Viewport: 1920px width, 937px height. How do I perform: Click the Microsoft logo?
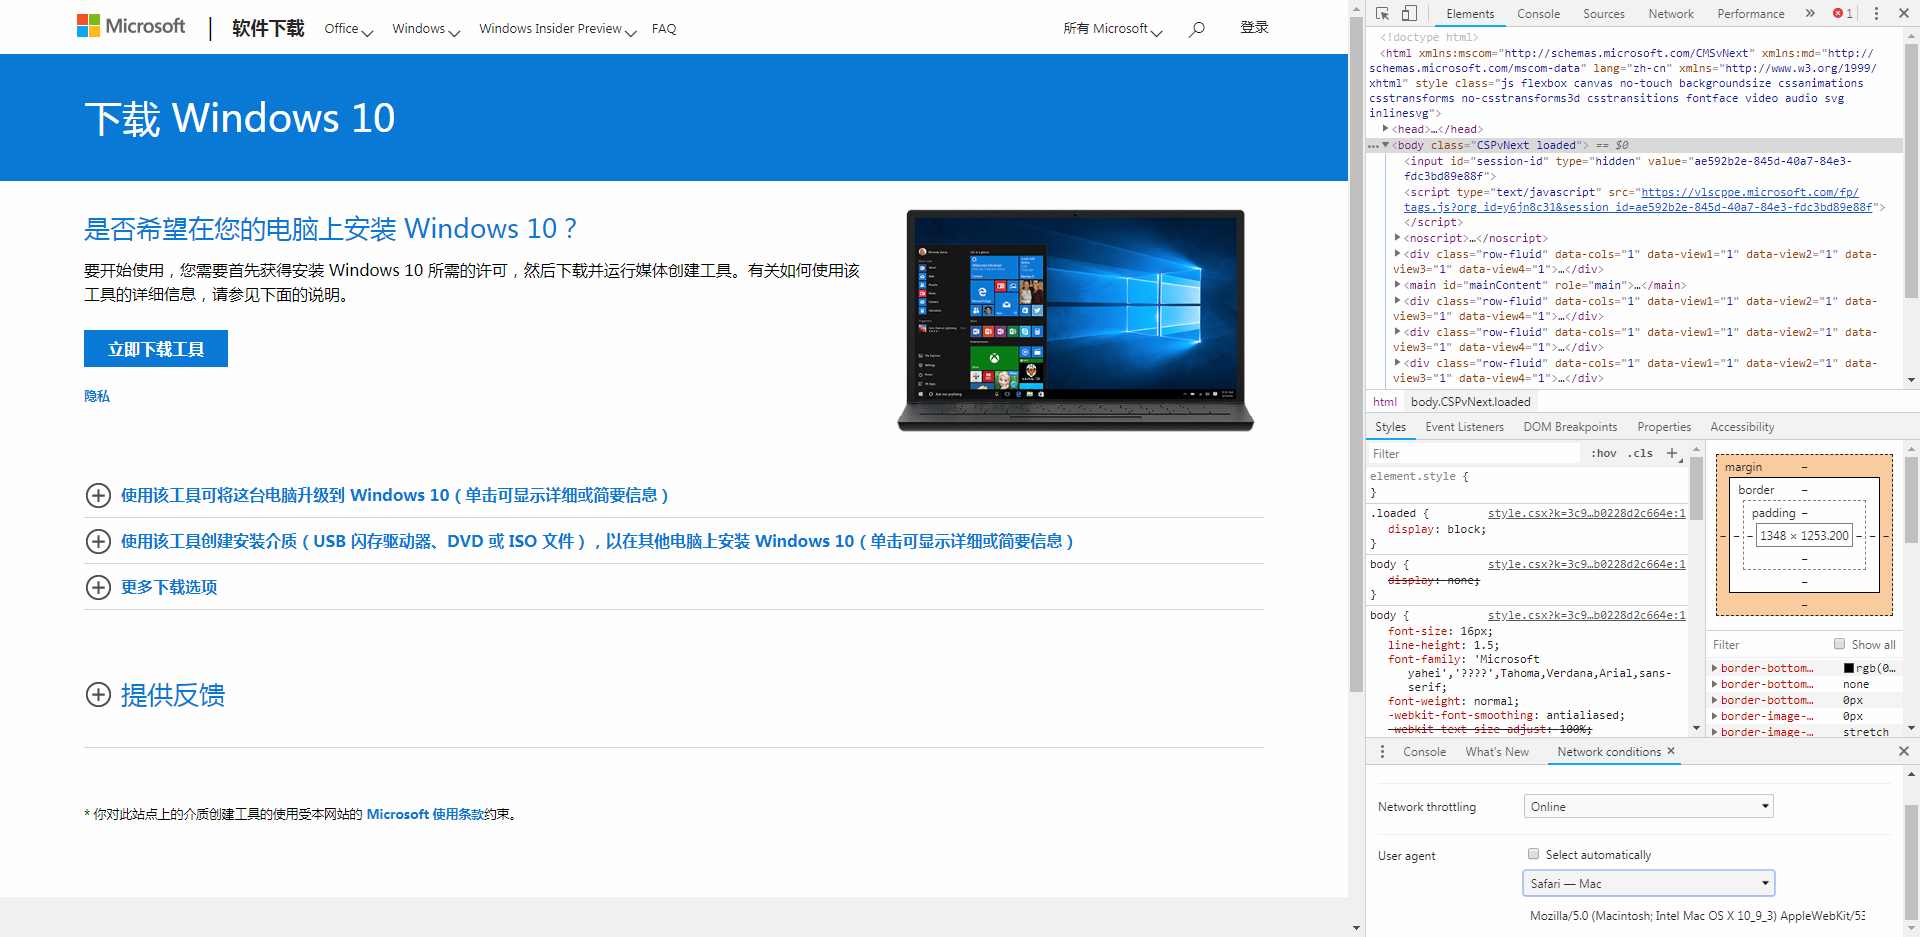(x=131, y=26)
